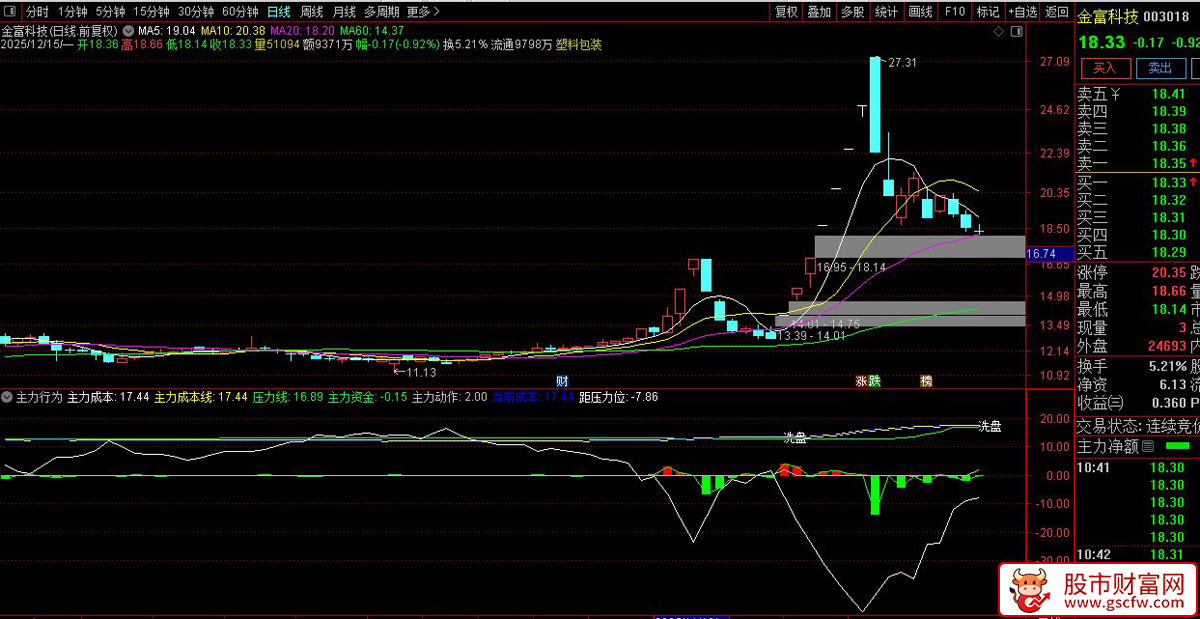Viewport: 1200px width, 619px height.
Task: Expand the 更多 periods menu
Action: tap(424, 12)
